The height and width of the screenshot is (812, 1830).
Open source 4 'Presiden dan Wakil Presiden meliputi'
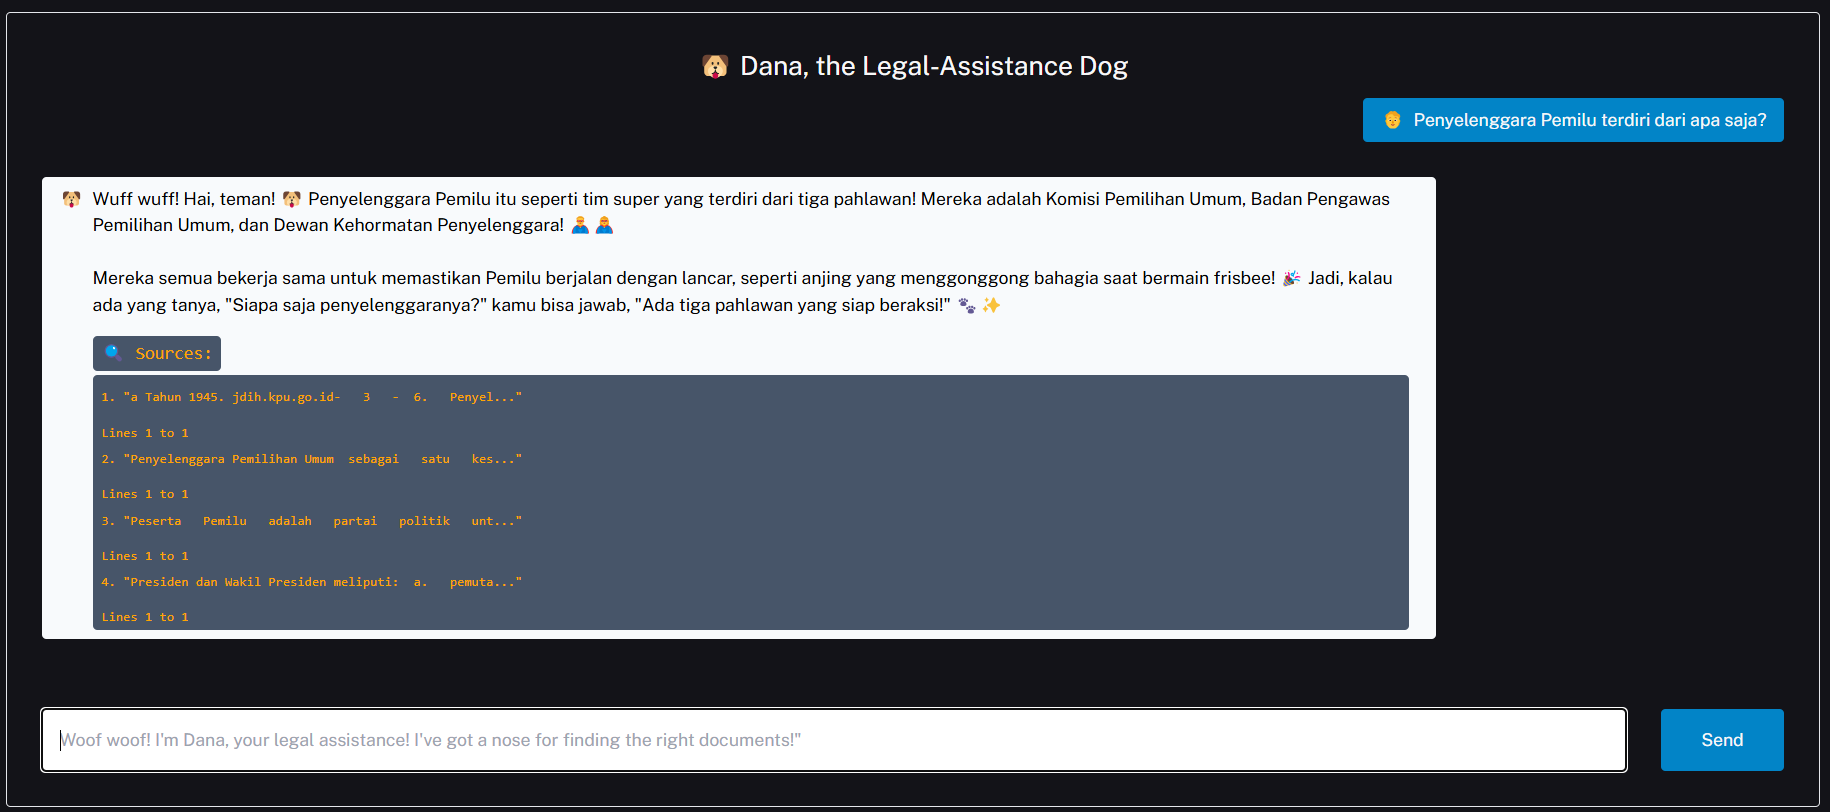click(311, 582)
